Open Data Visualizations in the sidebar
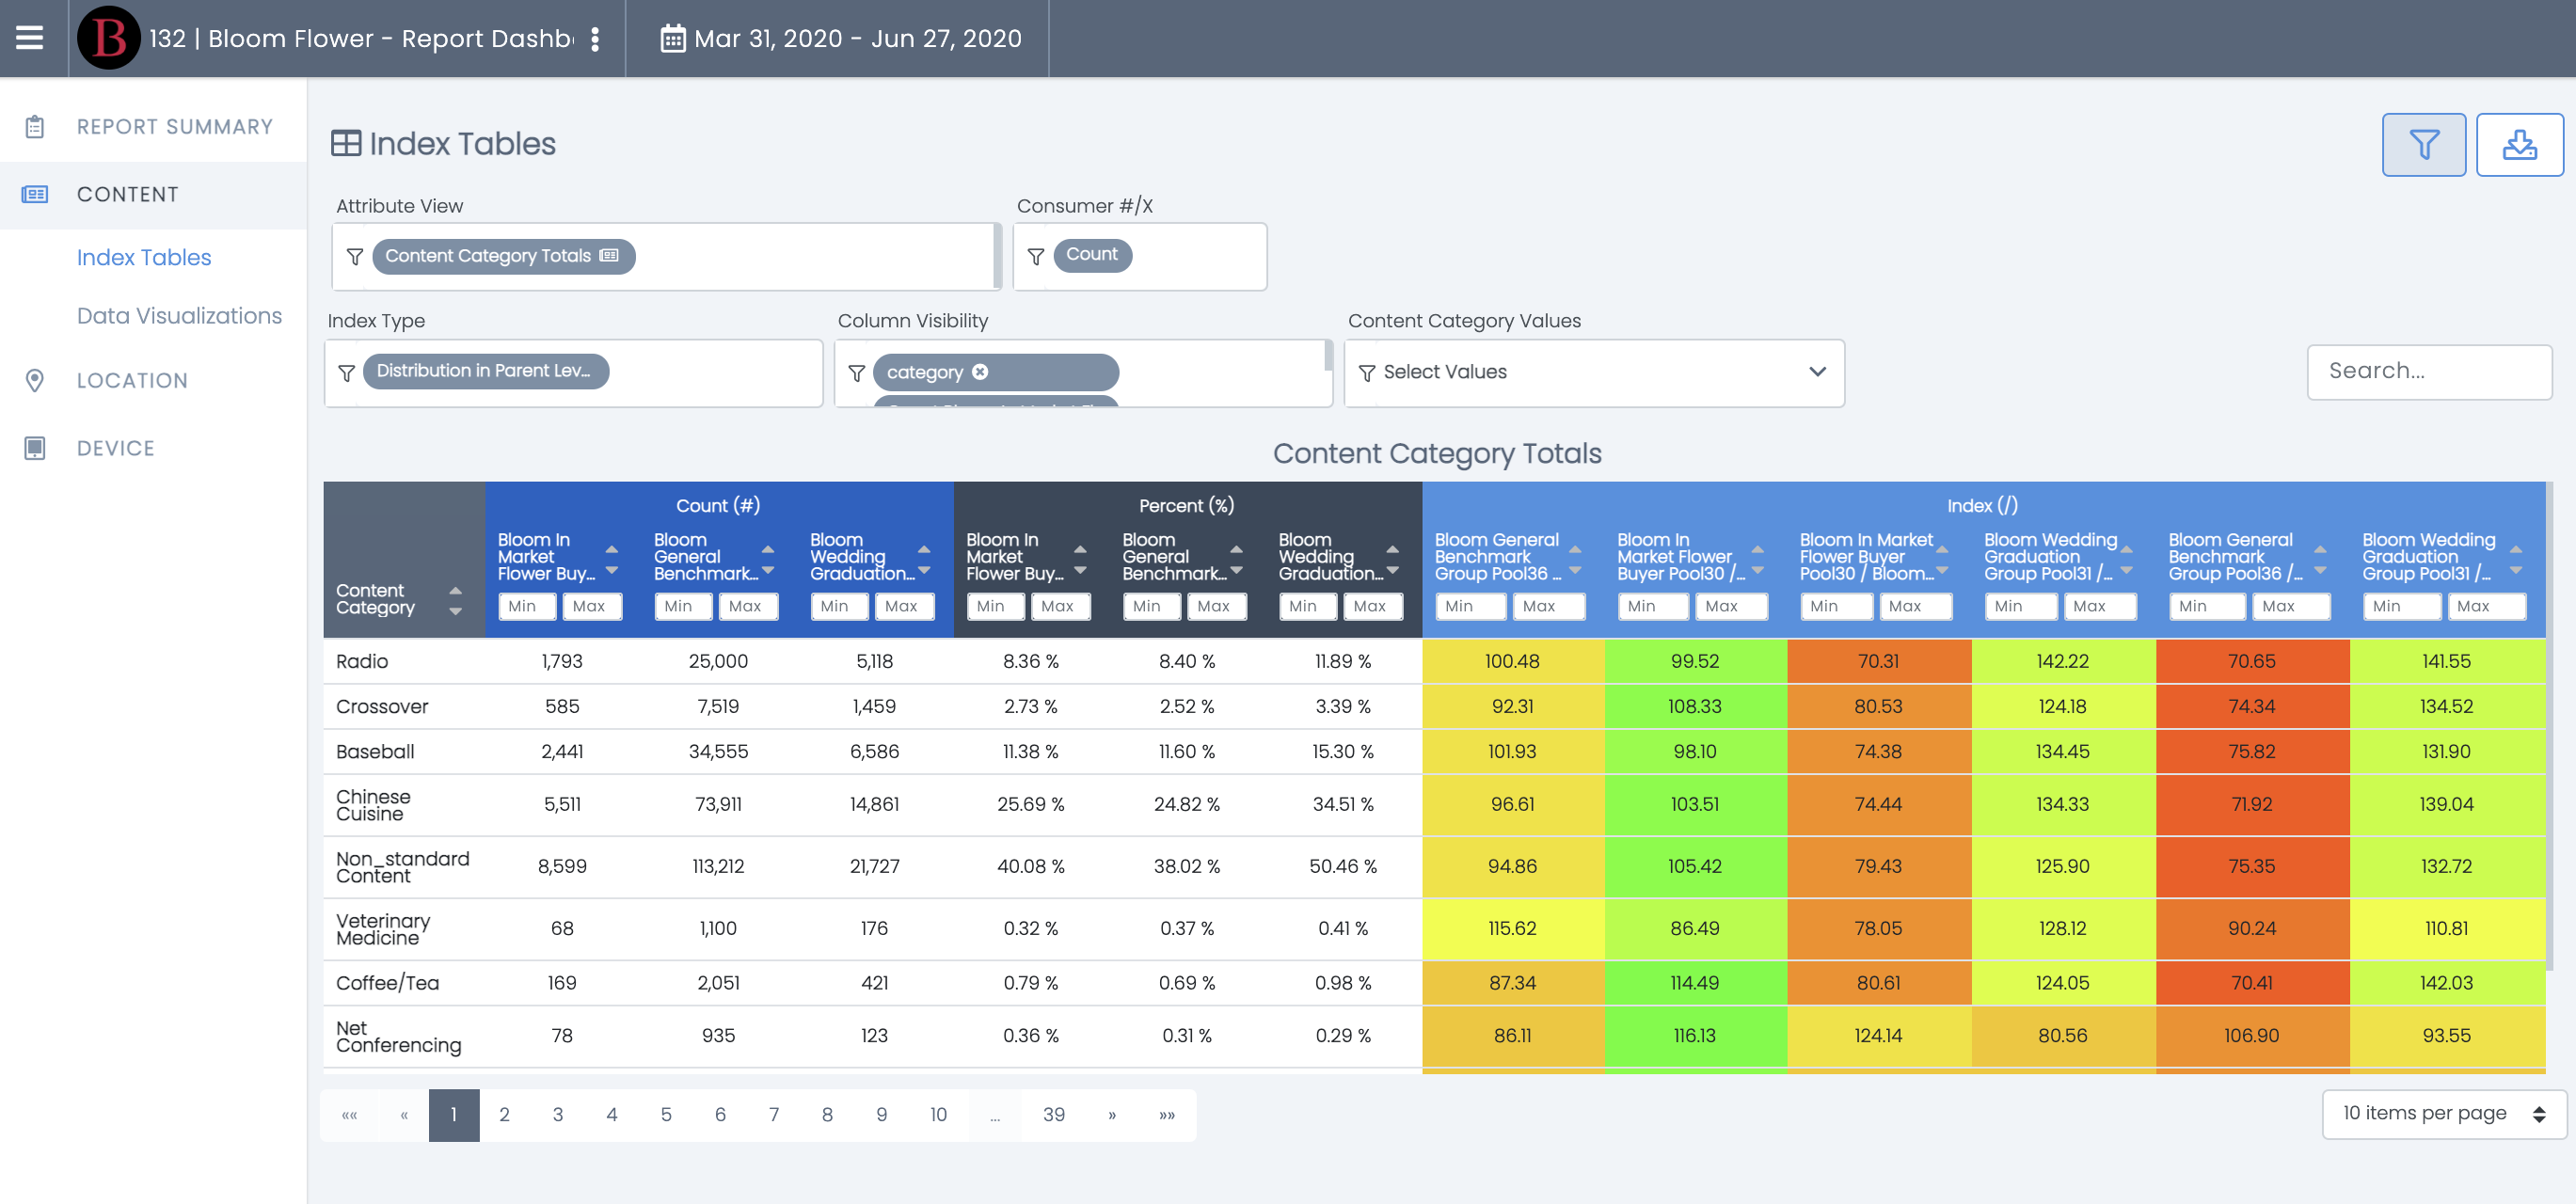This screenshot has width=2576, height=1204. click(179, 316)
